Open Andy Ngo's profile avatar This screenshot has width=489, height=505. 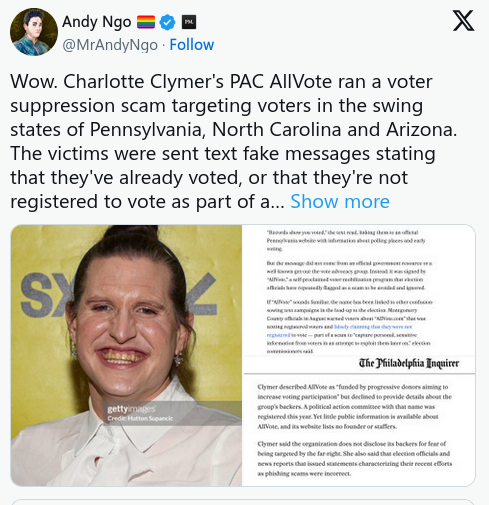click(34, 32)
